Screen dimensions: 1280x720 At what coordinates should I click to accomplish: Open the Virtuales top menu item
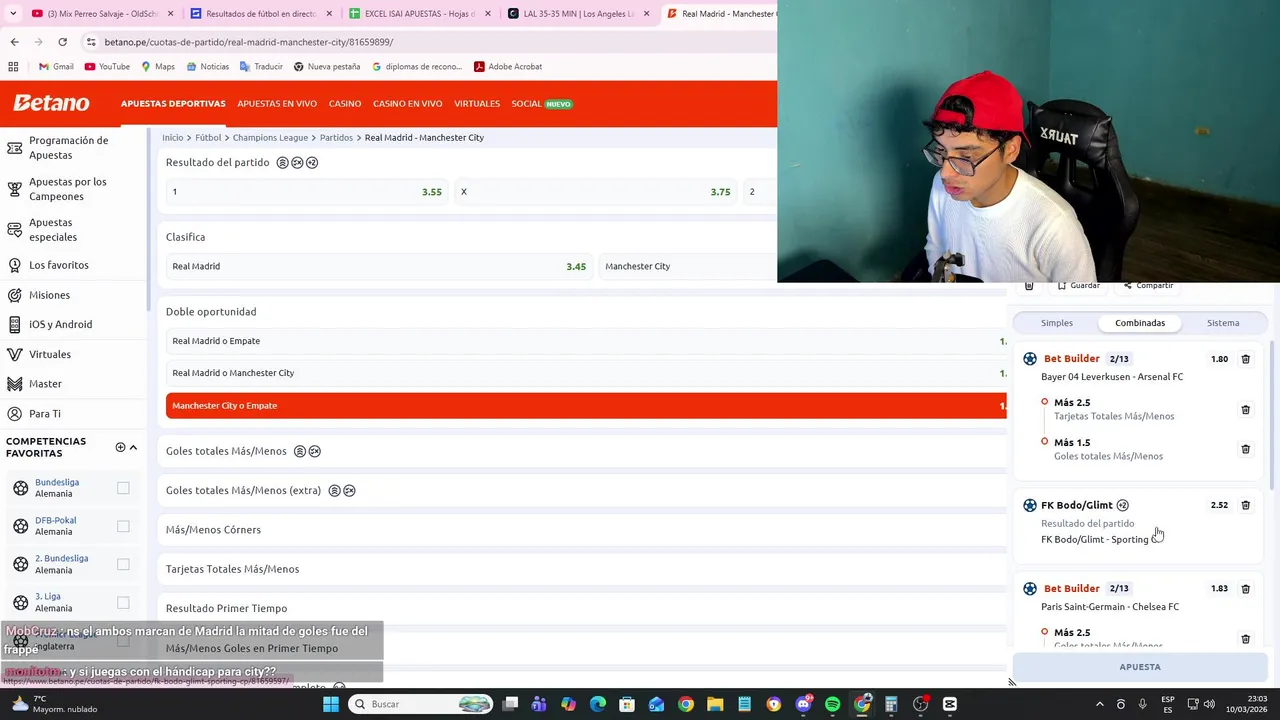477,104
